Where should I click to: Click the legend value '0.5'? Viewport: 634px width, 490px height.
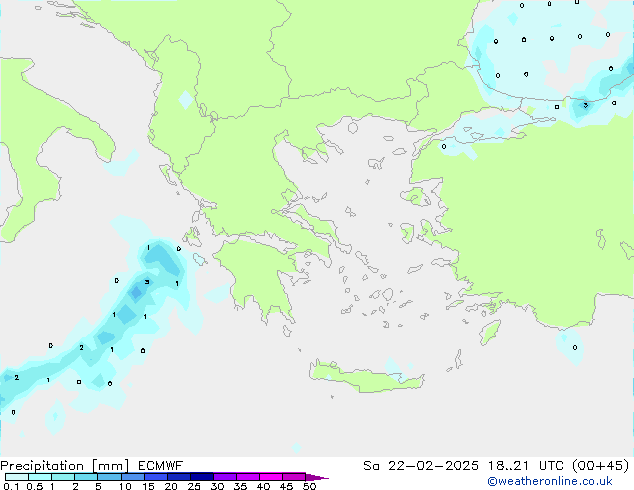pos(35,486)
